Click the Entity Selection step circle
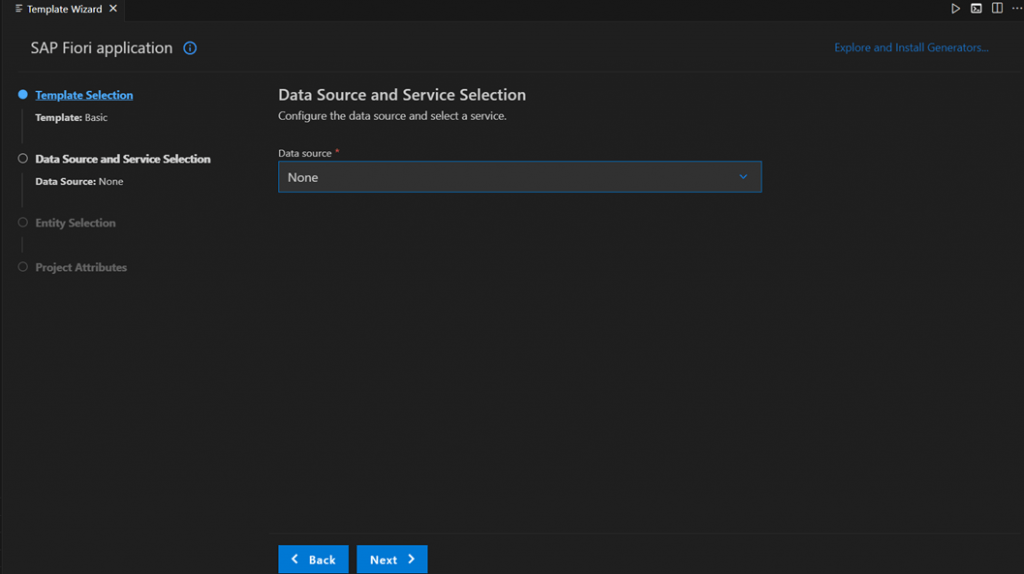Image resolution: width=1024 pixels, height=574 pixels. [x=23, y=223]
